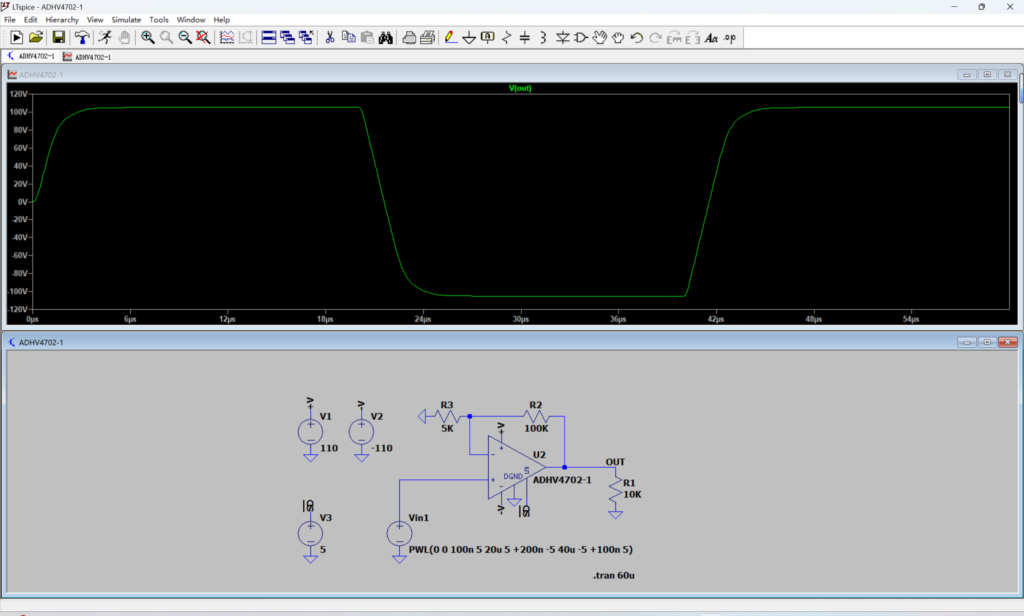
Task: Open the Hierarchy menu
Action: click(62, 20)
